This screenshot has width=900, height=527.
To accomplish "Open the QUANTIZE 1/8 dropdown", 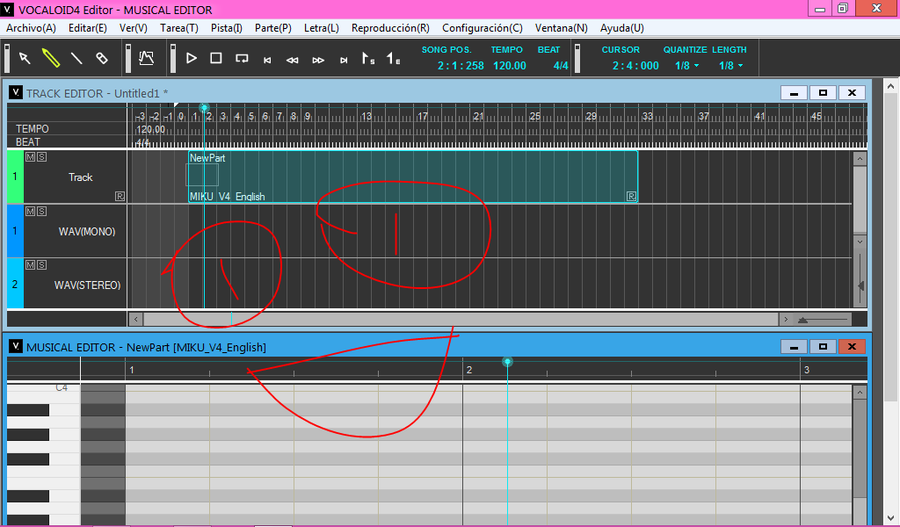I will [687, 65].
